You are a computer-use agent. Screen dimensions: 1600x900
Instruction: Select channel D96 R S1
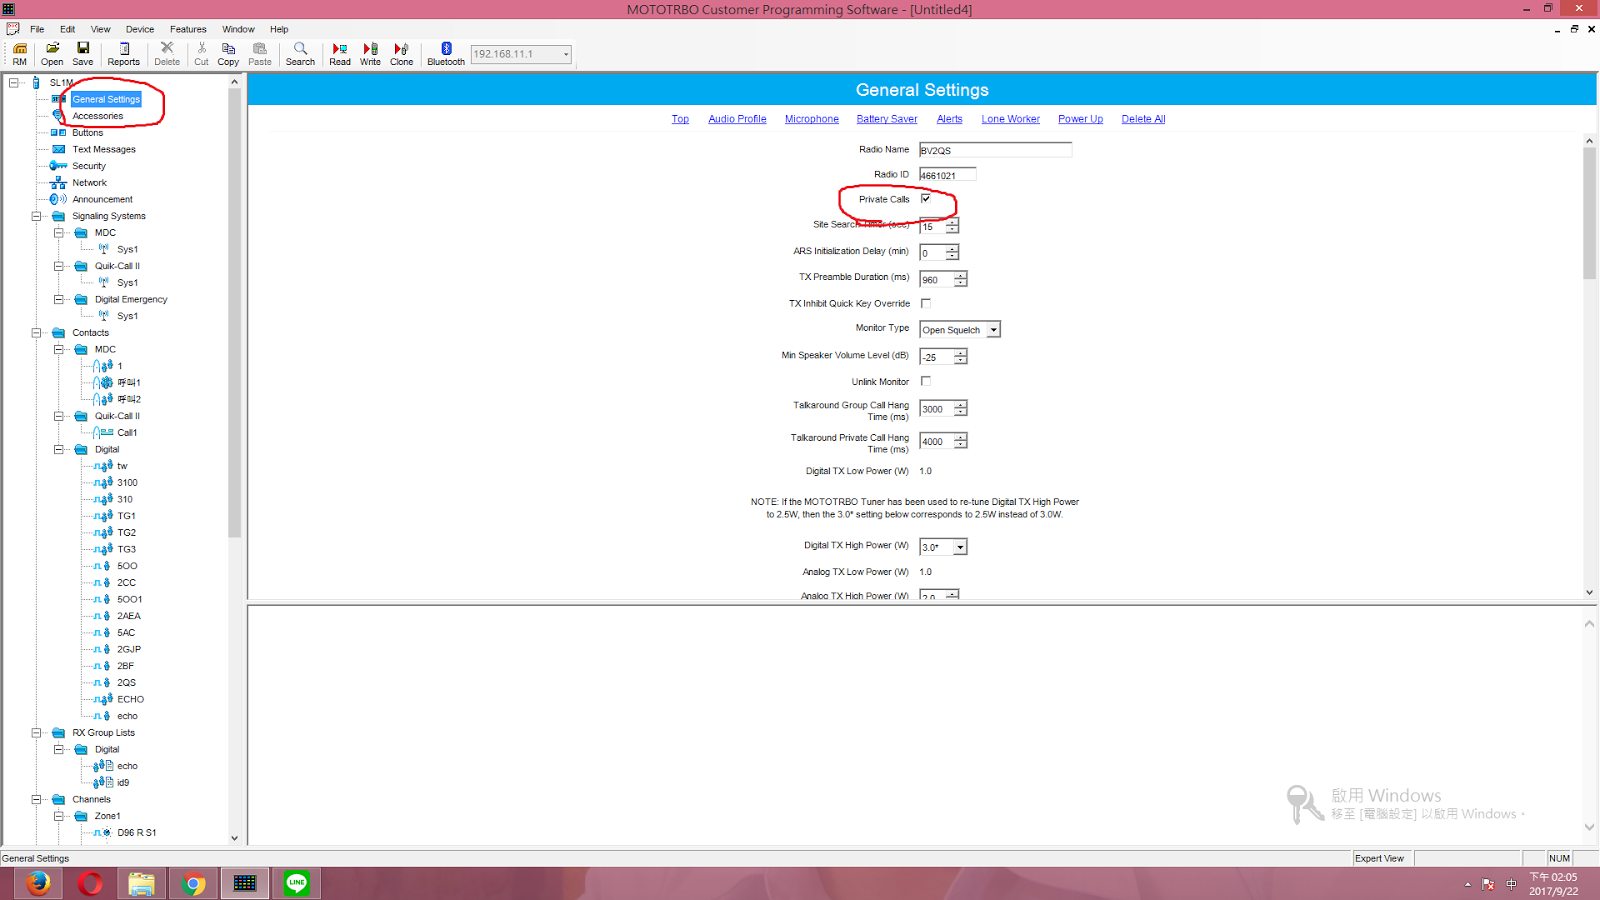pos(136,833)
